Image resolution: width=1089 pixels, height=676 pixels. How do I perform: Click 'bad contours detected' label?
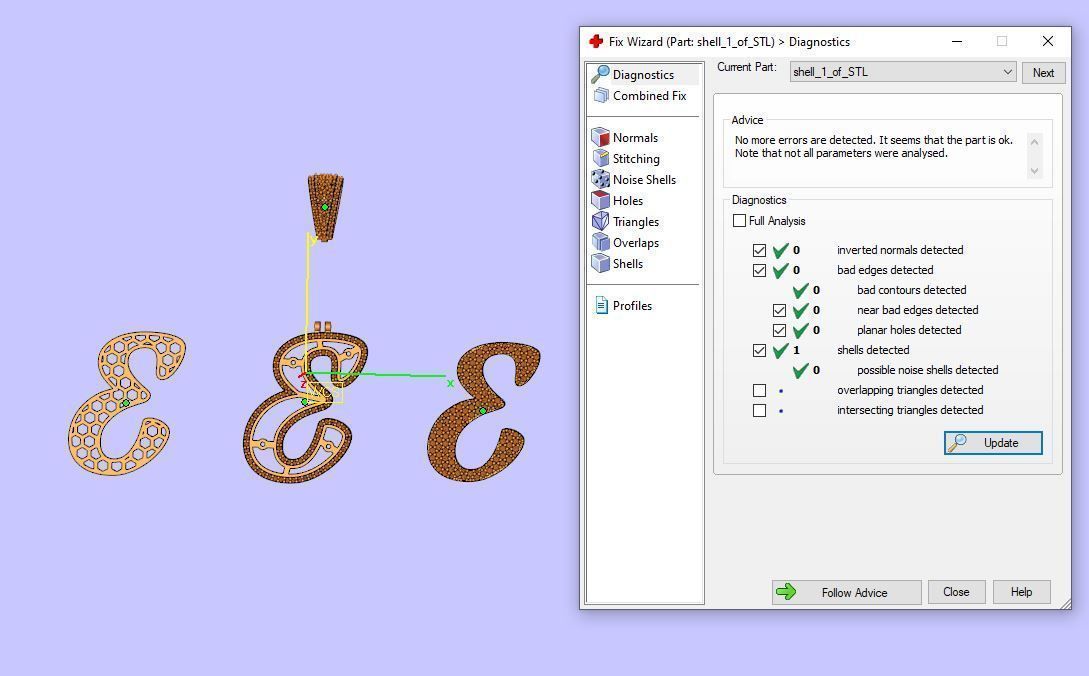911,290
